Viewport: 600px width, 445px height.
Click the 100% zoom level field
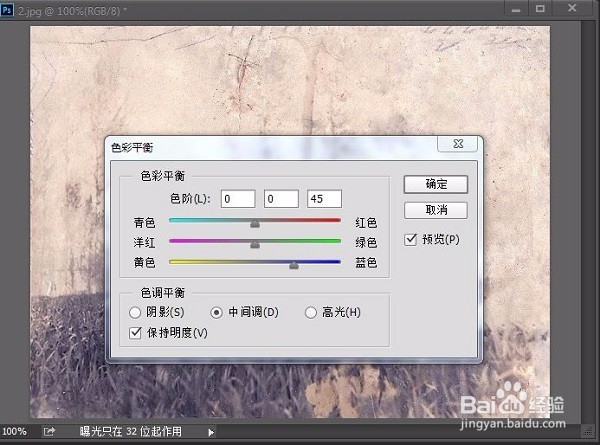tap(15, 432)
